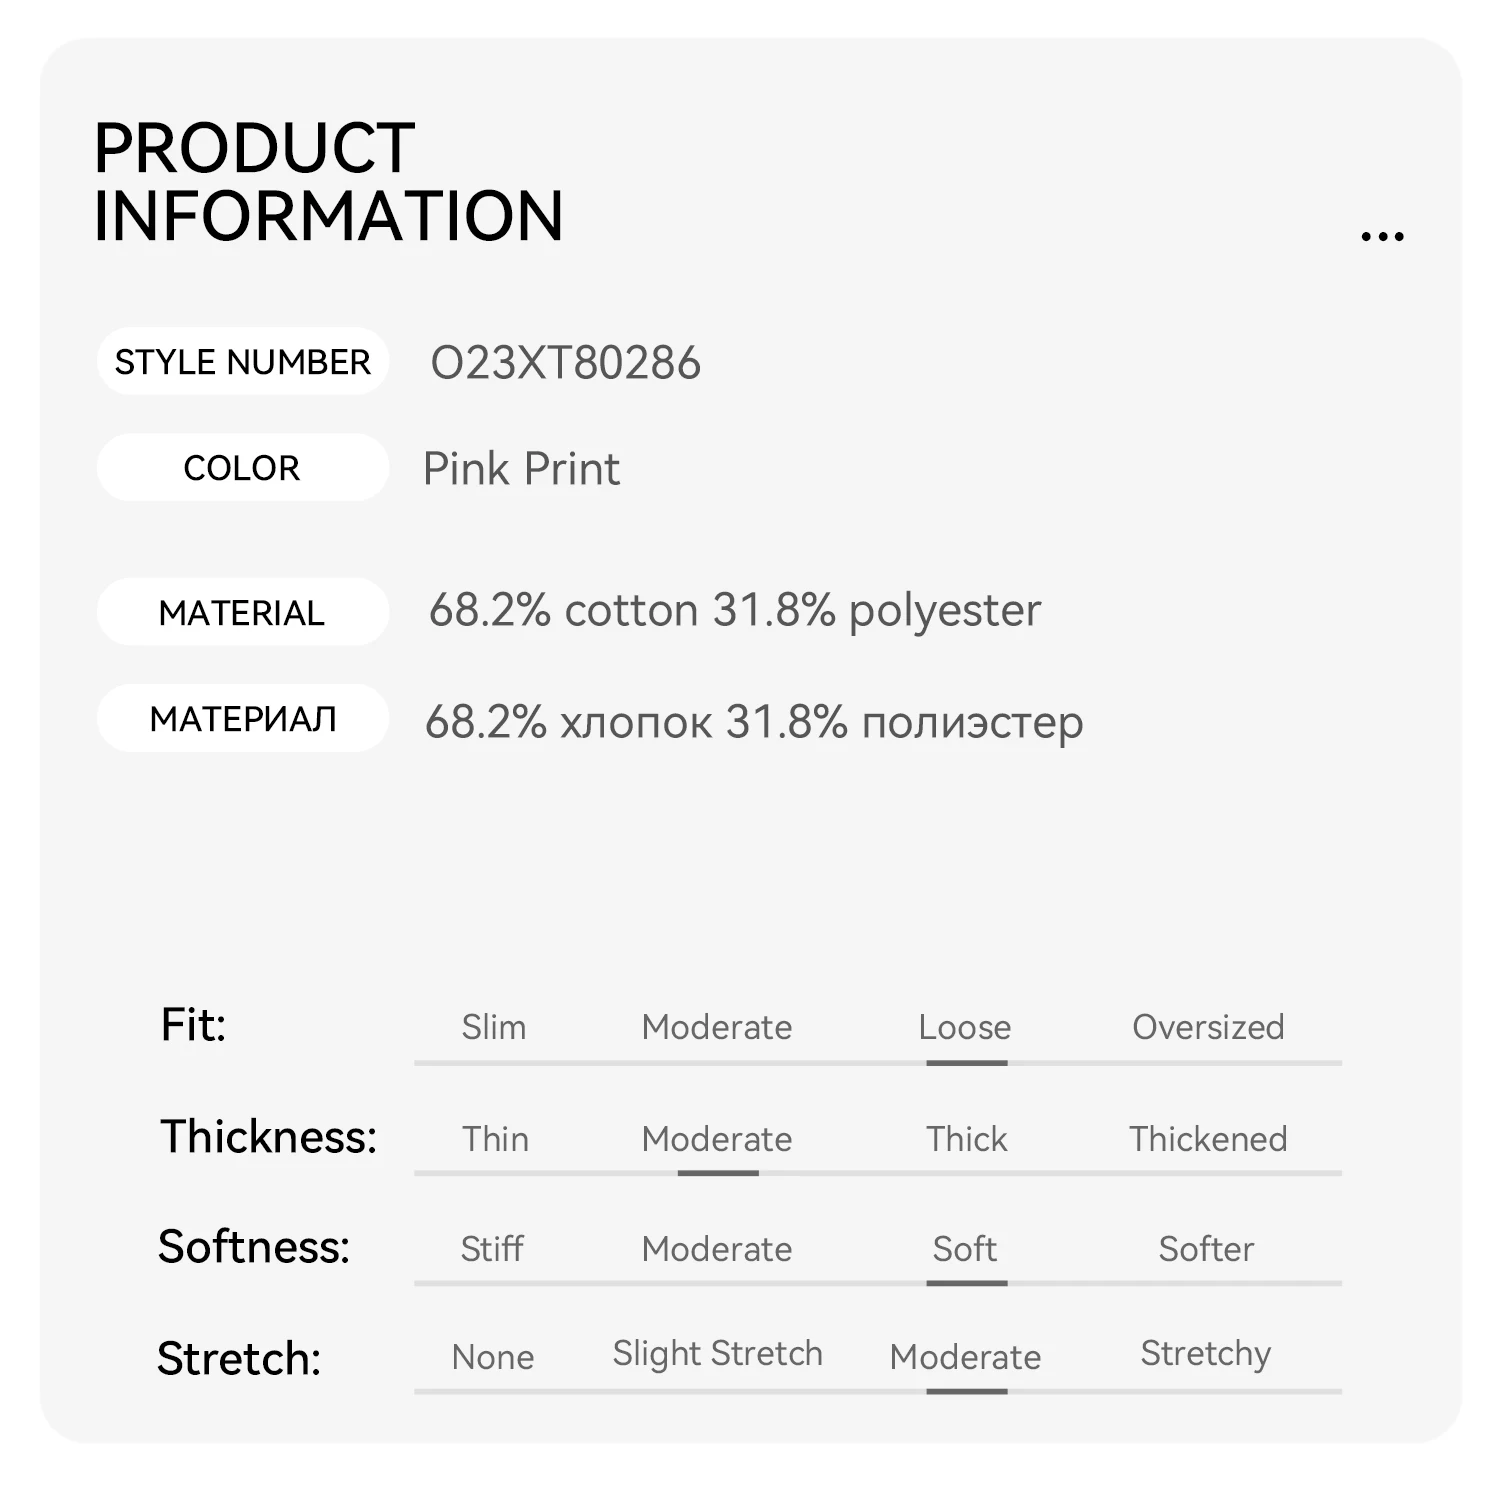Select the Slim fit option
The image size is (1500, 1498).
click(x=493, y=1027)
